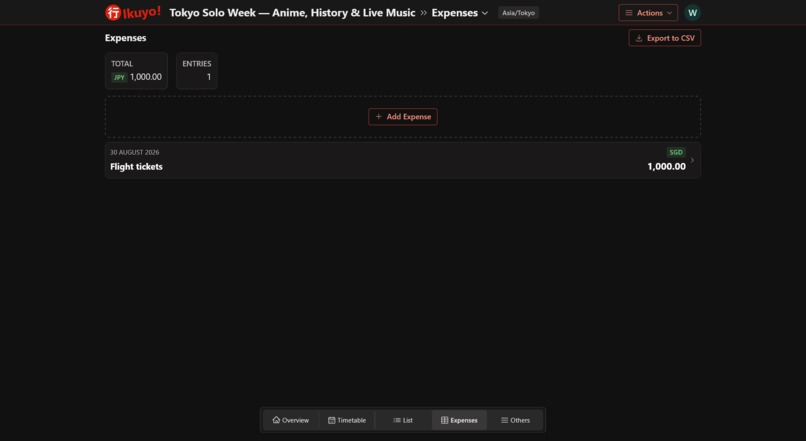Switch to the Timetable tab
Screen dimensions: 806x441
tap(347, 420)
